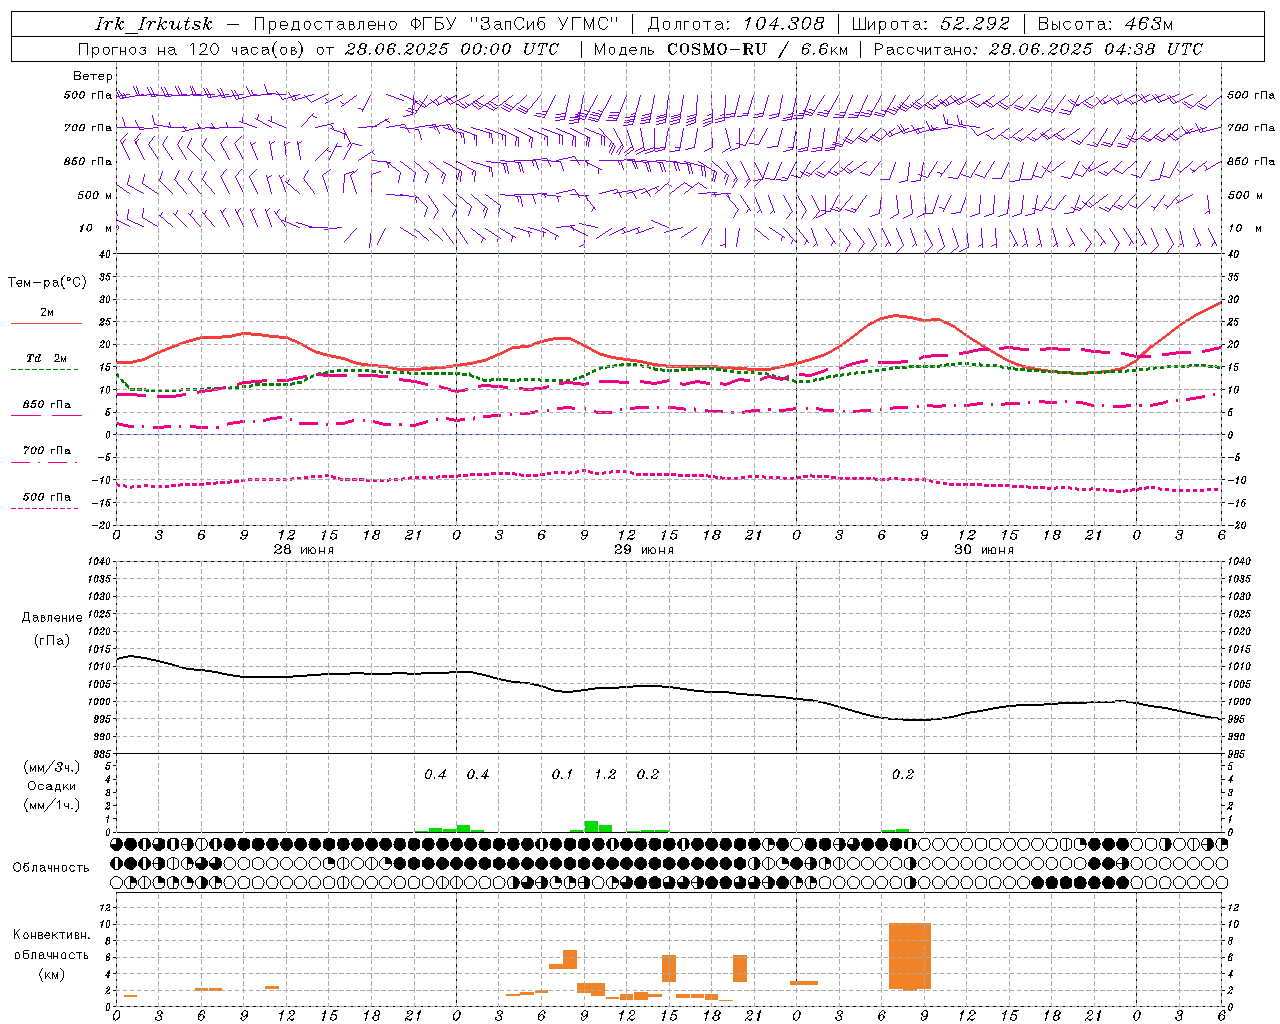
Task: Click the Облачность cloudiness label
Action: point(51,868)
